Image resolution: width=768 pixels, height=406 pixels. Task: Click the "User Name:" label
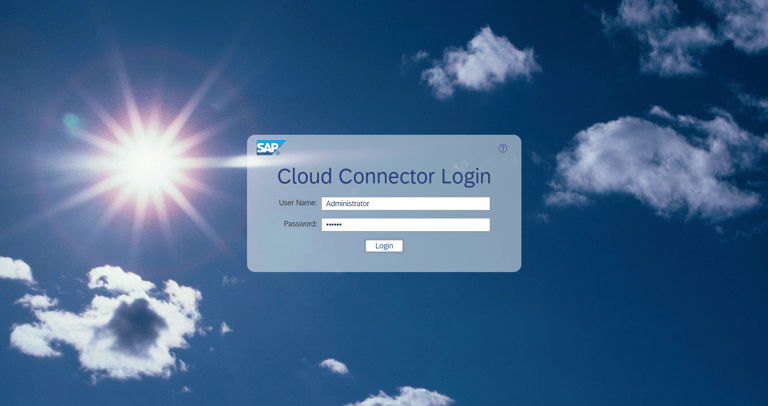point(298,203)
